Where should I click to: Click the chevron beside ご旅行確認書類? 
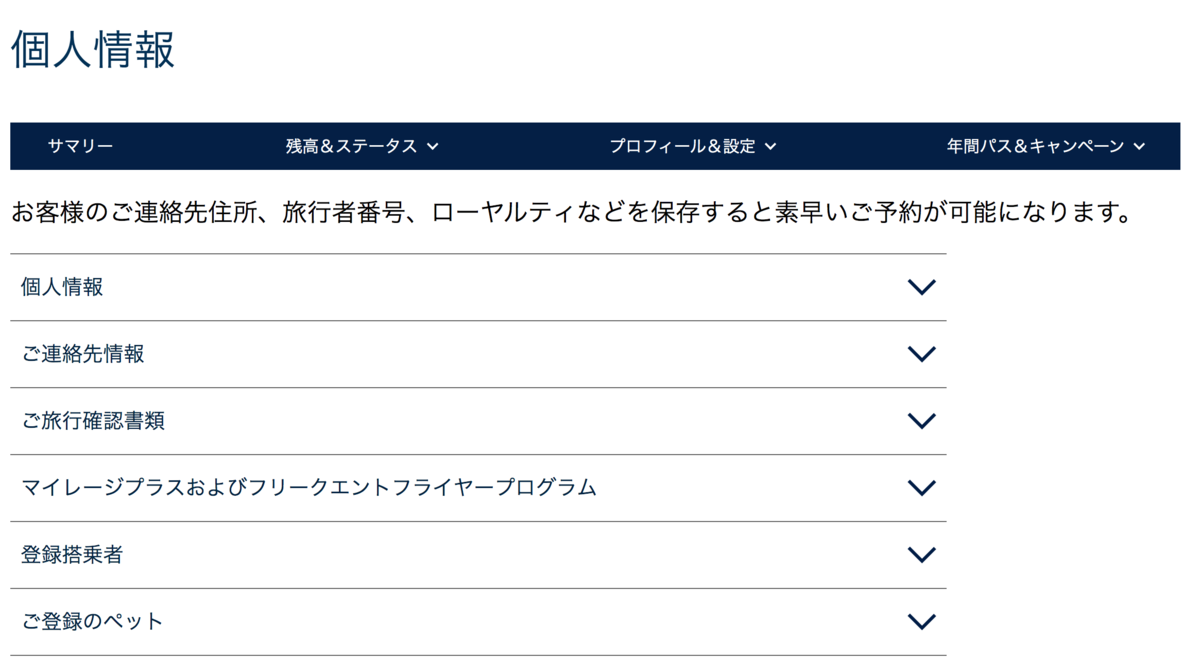pyautogui.click(x=920, y=421)
